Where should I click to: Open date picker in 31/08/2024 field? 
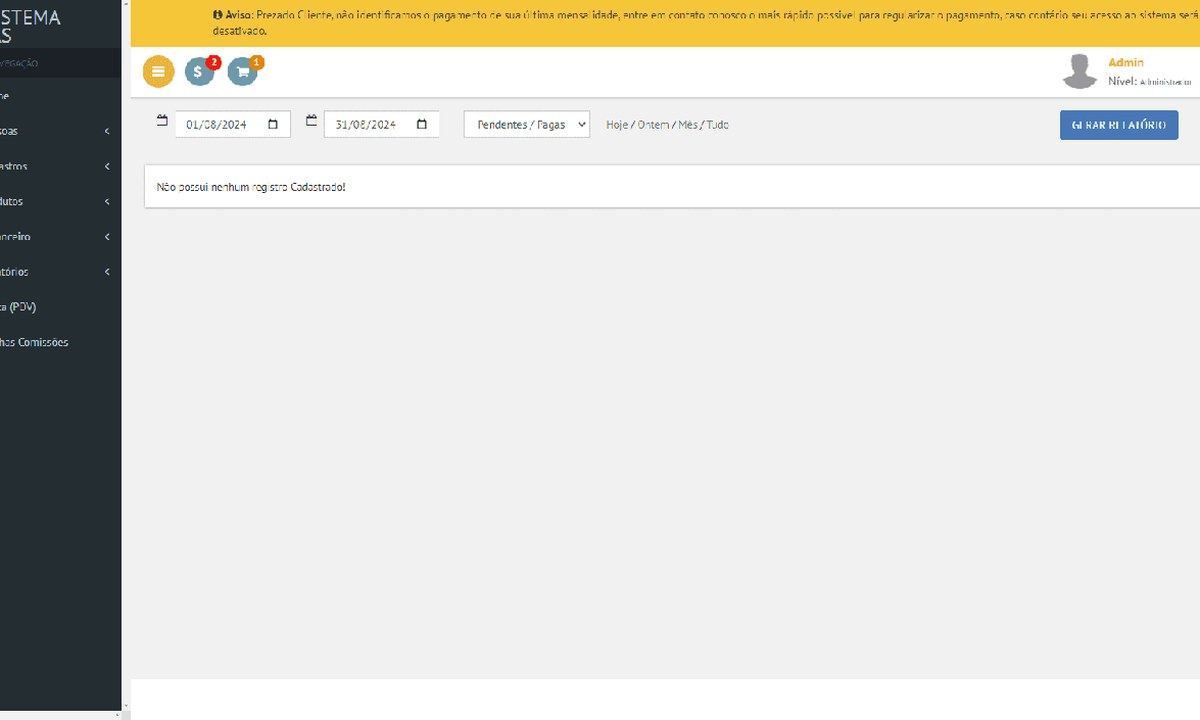click(422, 125)
